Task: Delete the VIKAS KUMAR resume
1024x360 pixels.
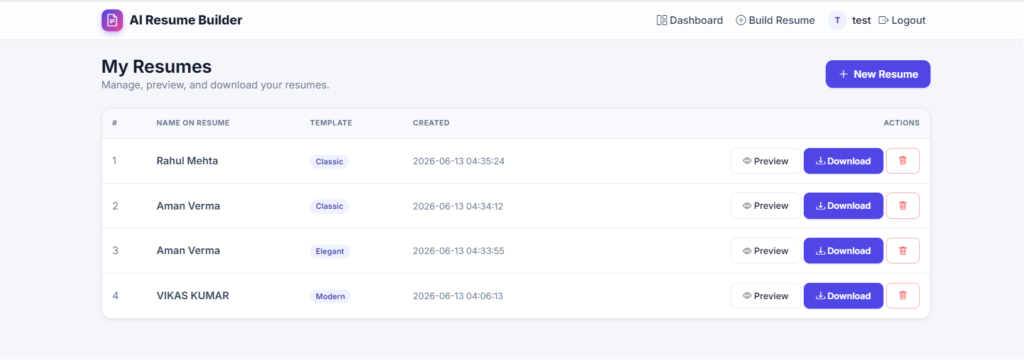Action: (x=903, y=296)
